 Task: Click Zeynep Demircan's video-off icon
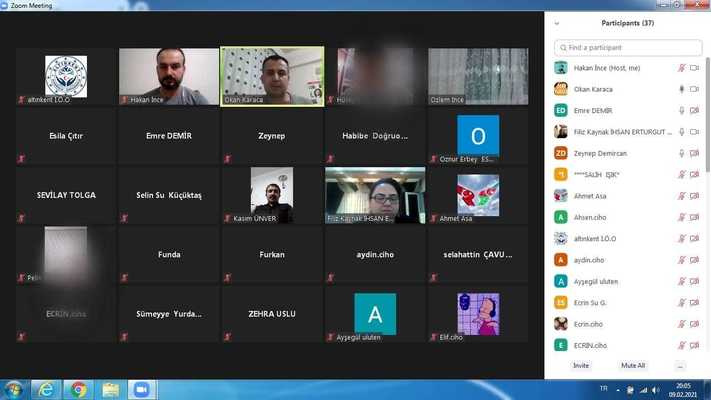pyautogui.click(x=694, y=153)
